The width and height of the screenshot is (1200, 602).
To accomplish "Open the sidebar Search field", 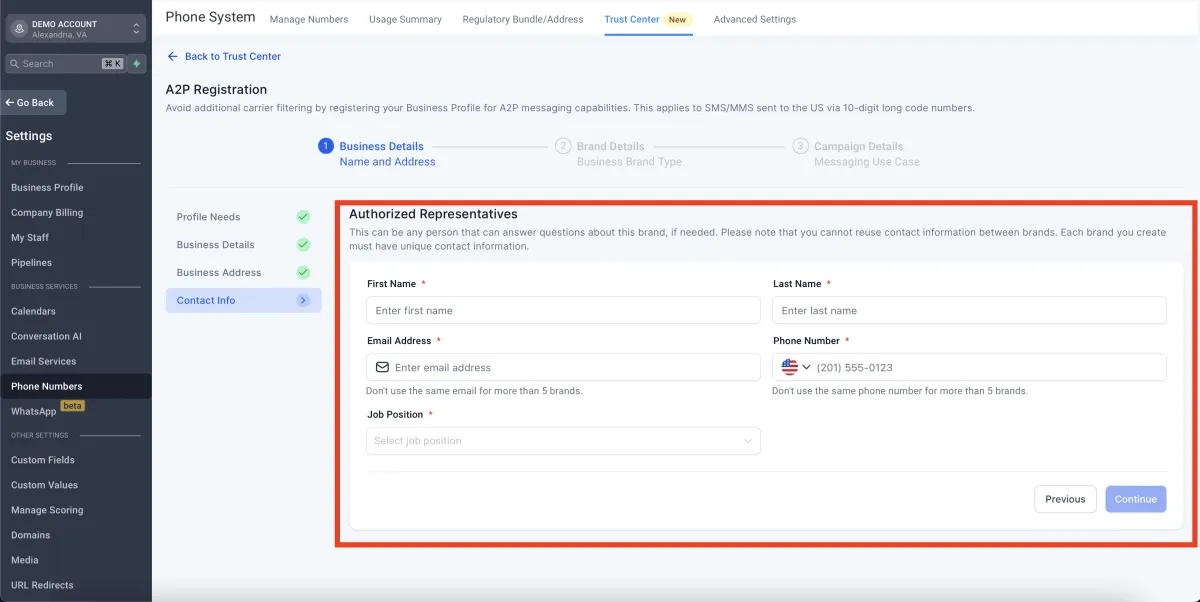I will pyautogui.click(x=65, y=63).
